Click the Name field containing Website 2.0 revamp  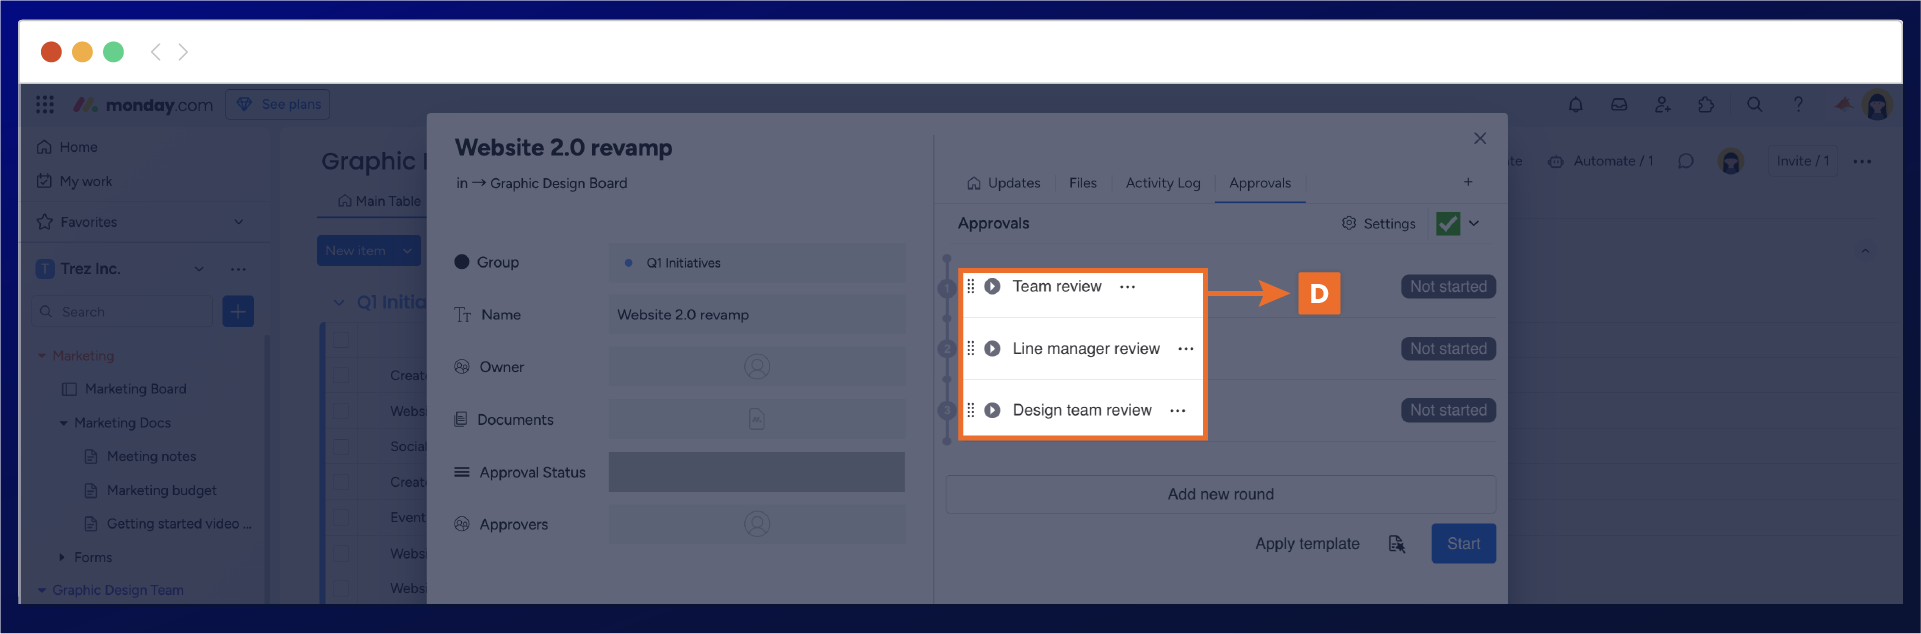click(756, 315)
